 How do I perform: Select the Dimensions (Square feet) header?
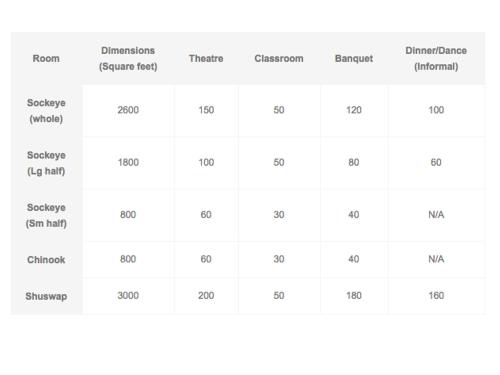pyautogui.click(x=128, y=59)
